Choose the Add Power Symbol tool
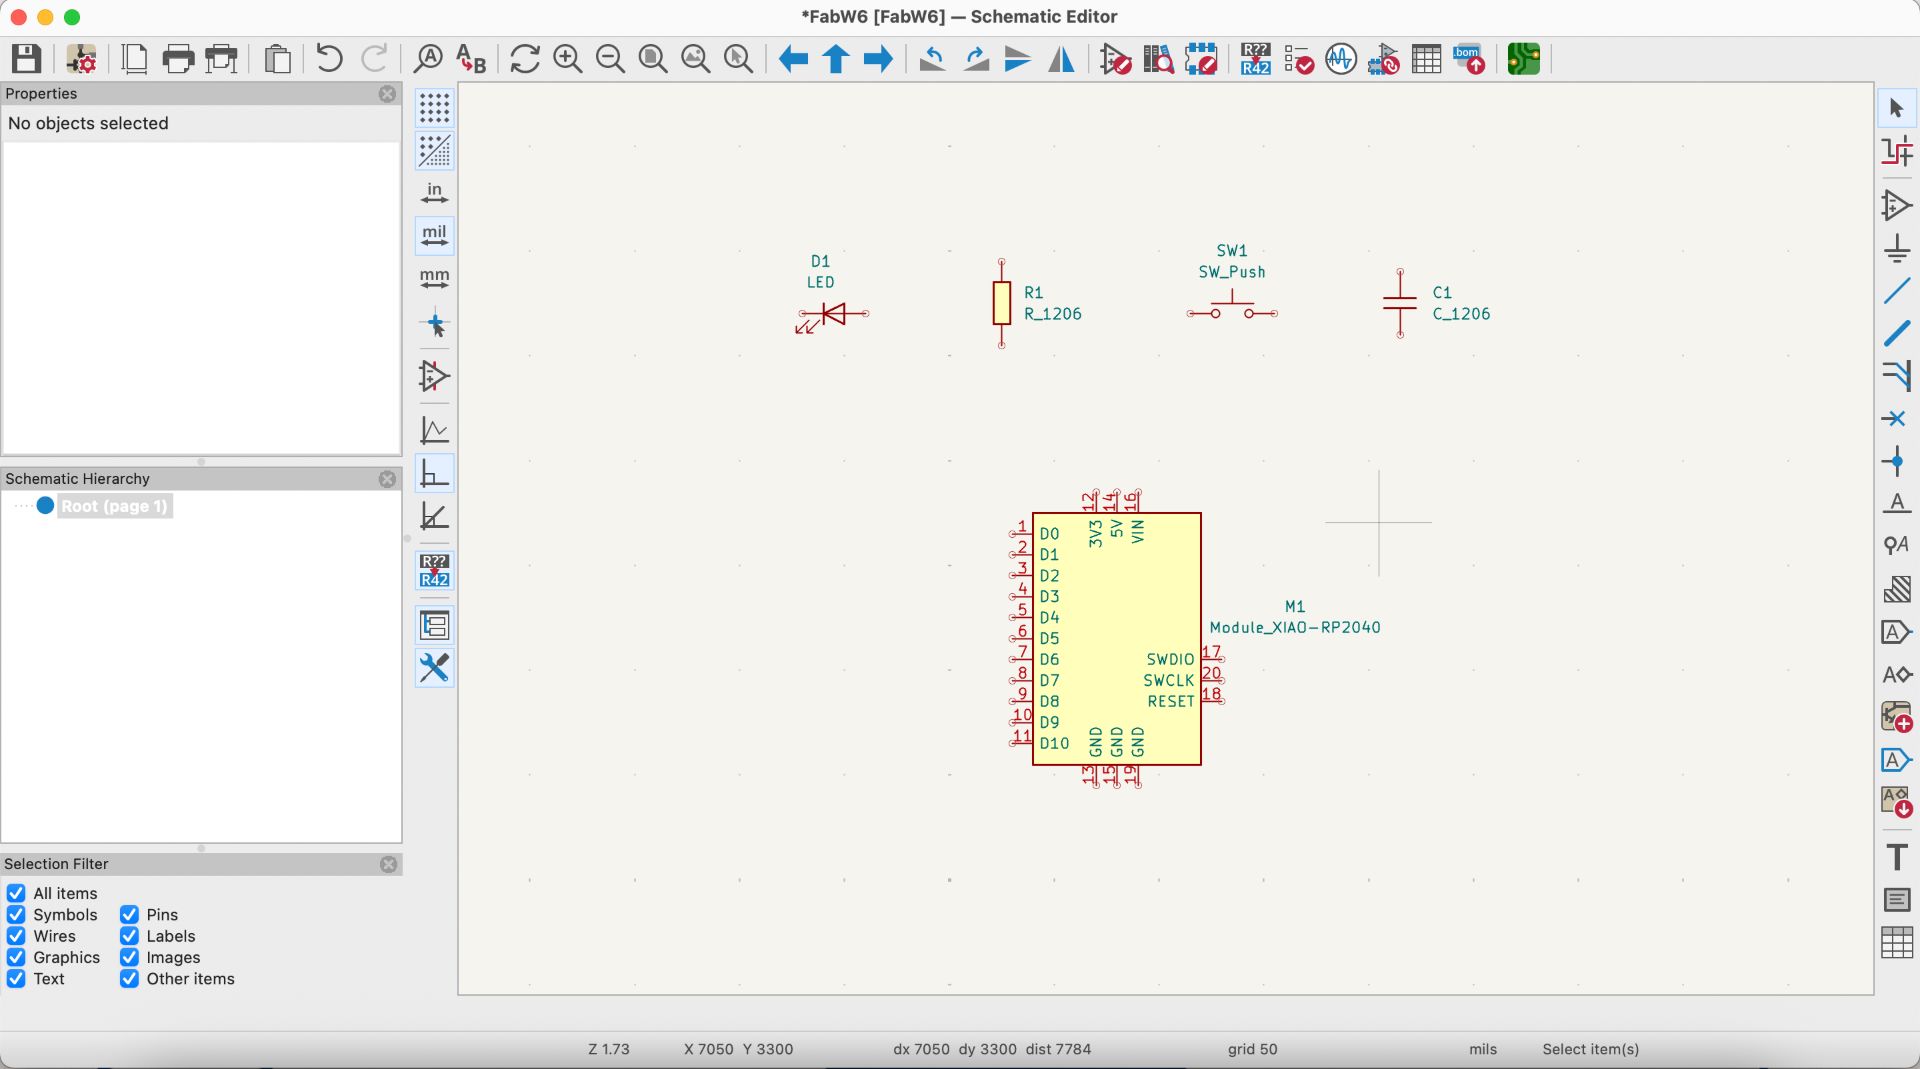The width and height of the screenshot is (1920, 1069). [x=1896, y=248]
